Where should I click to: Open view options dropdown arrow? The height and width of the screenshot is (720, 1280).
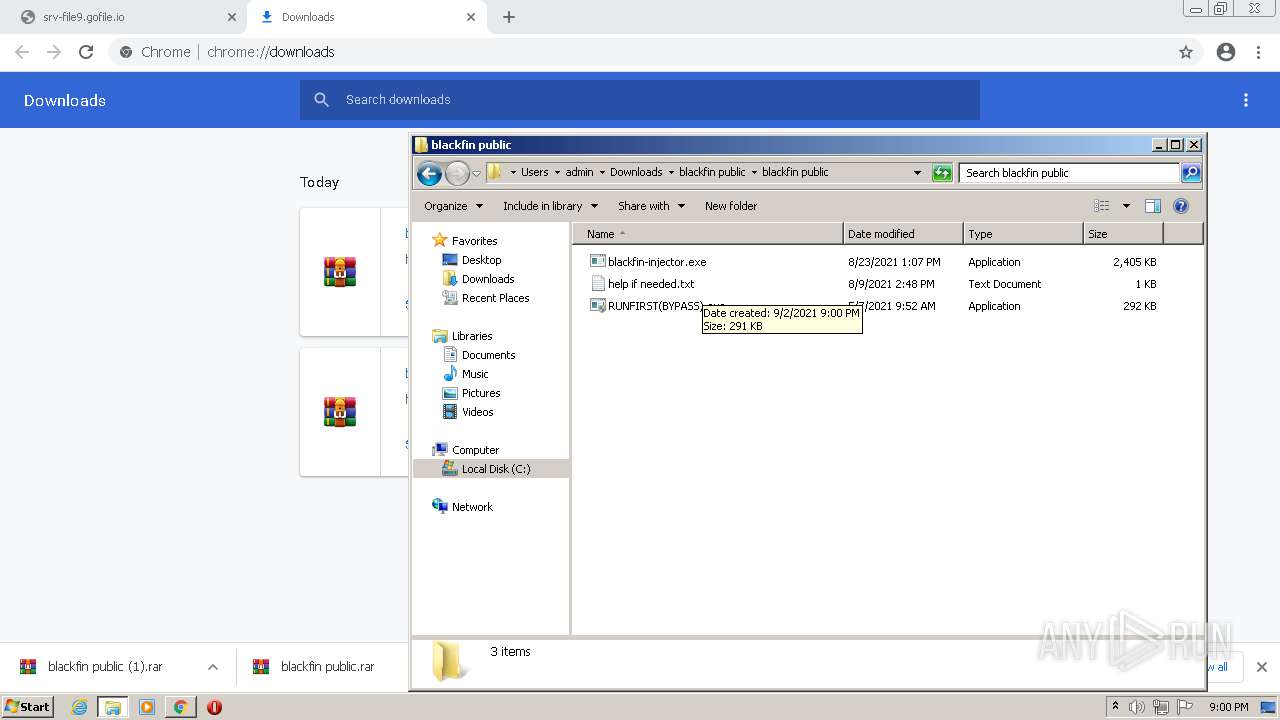(x=1126, y=206)
